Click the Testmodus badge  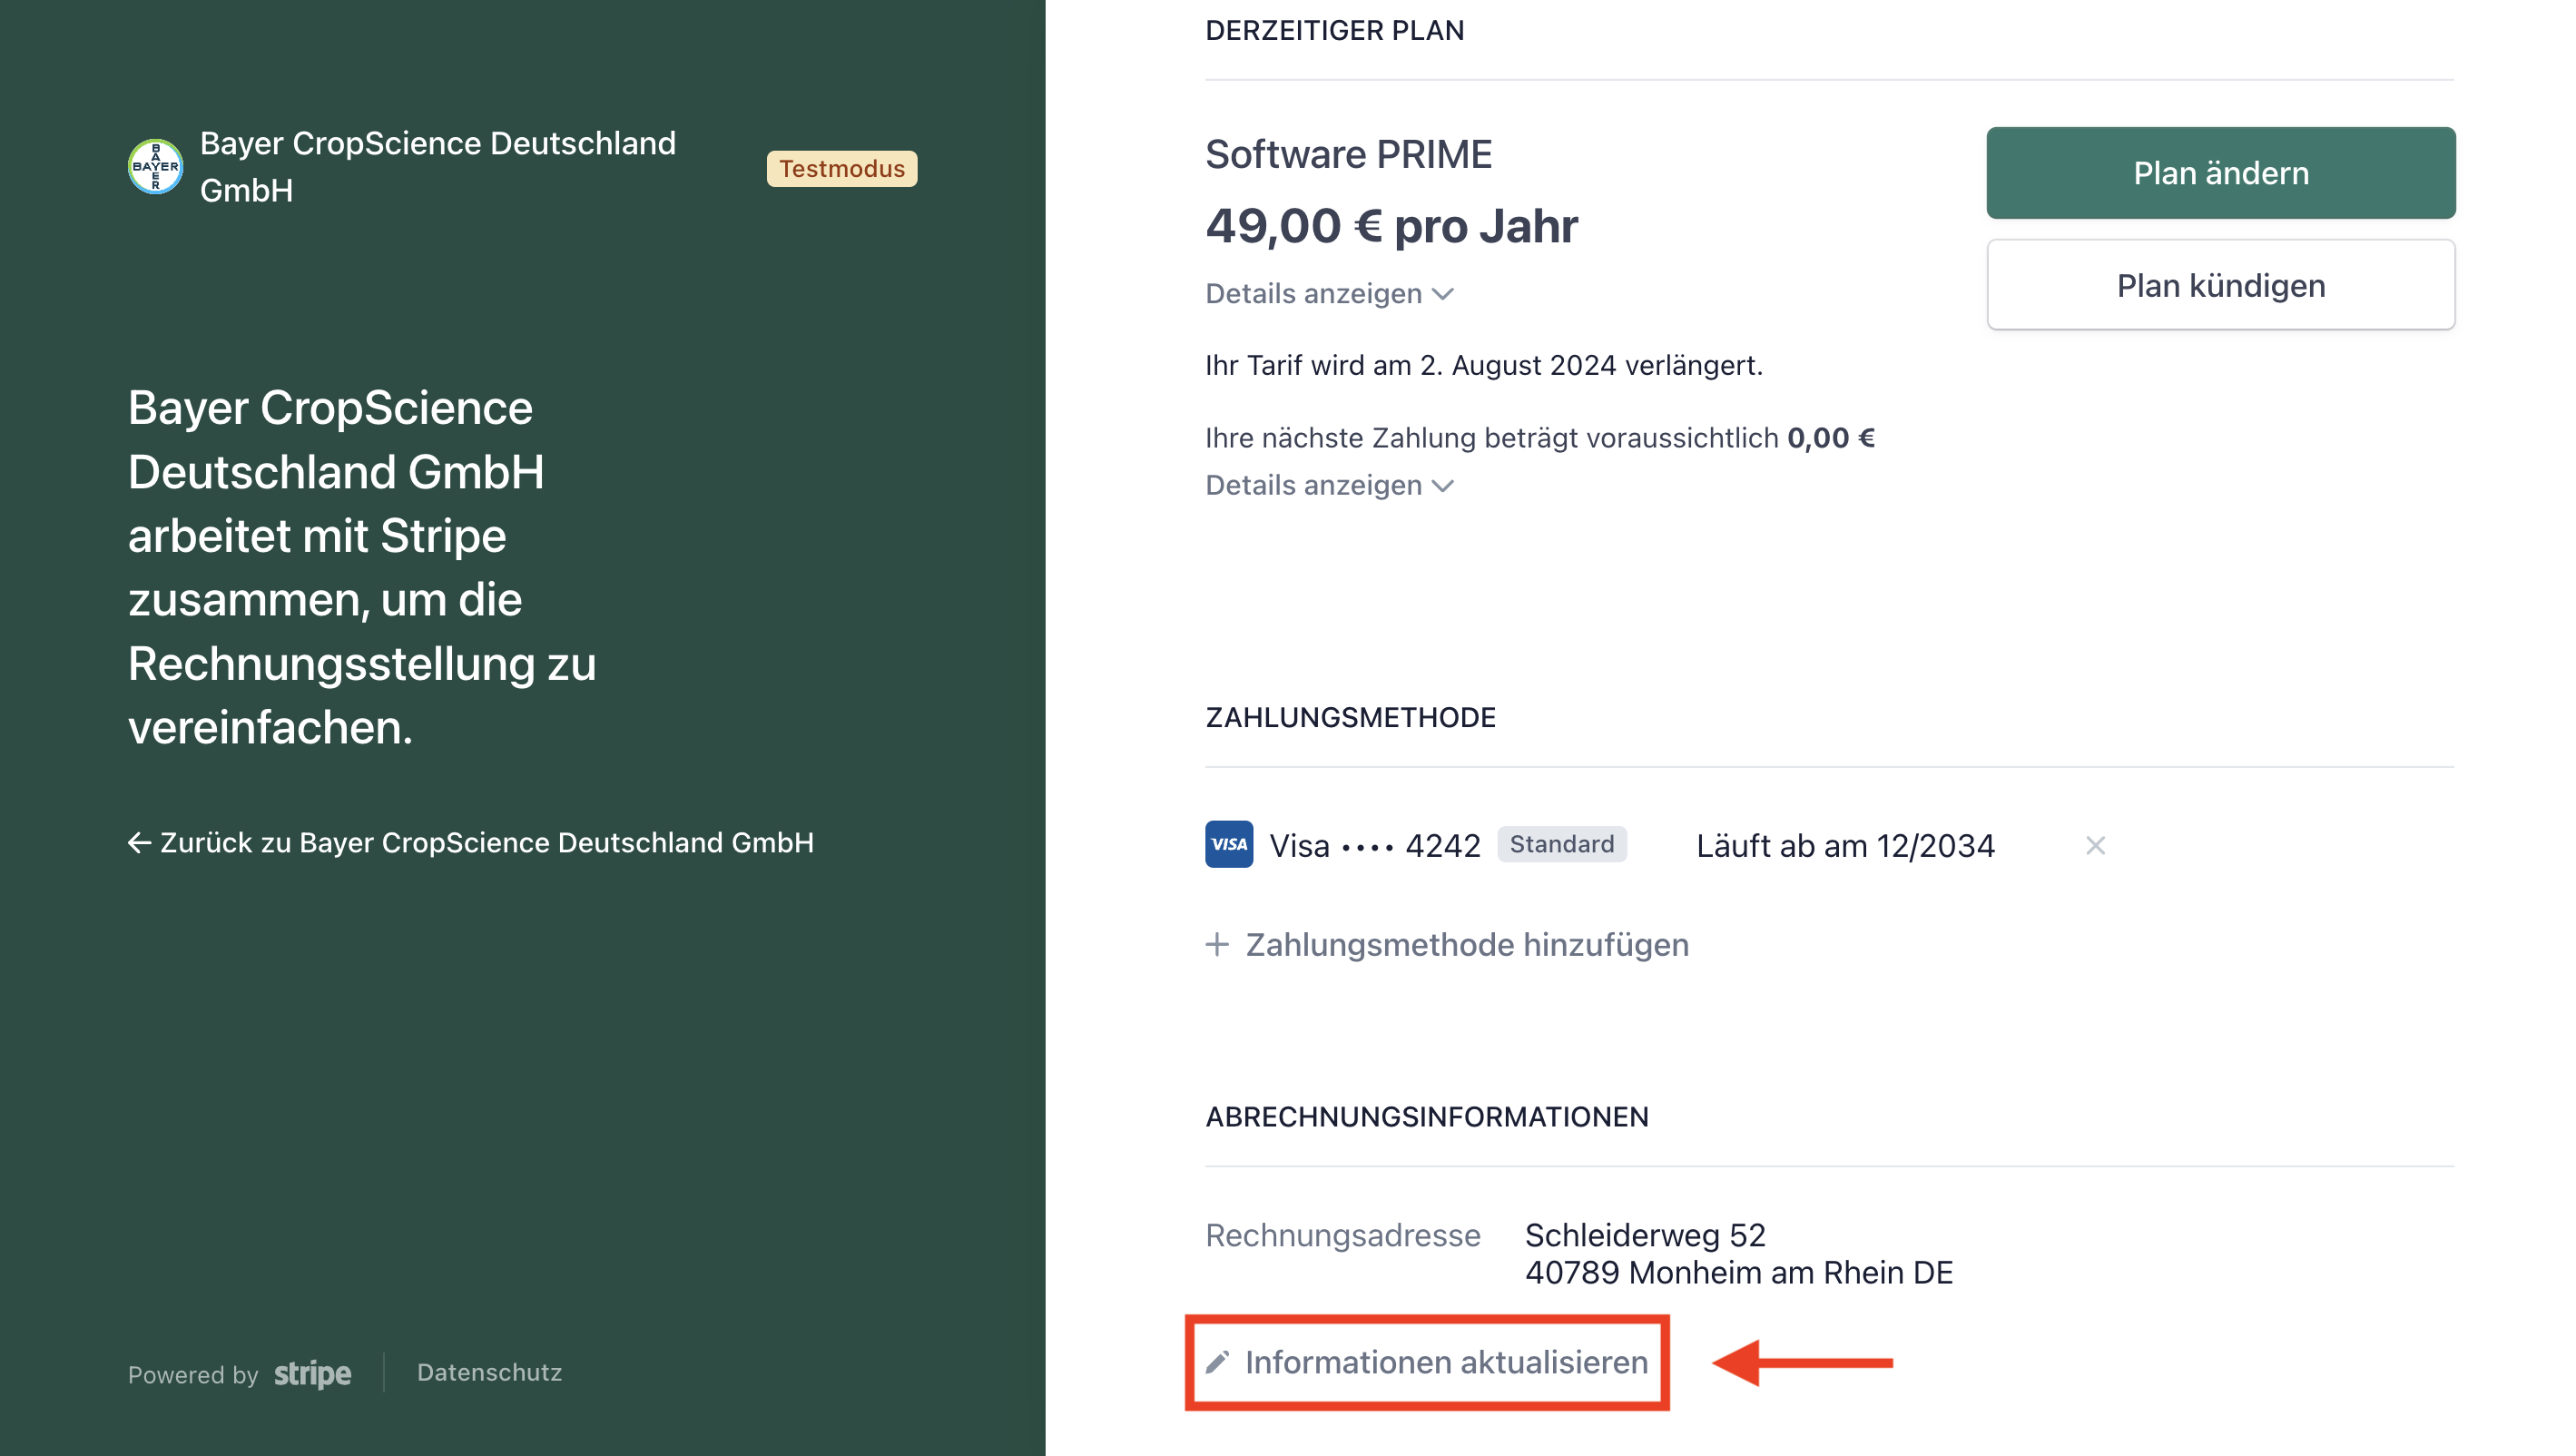[x=841, y=168]
